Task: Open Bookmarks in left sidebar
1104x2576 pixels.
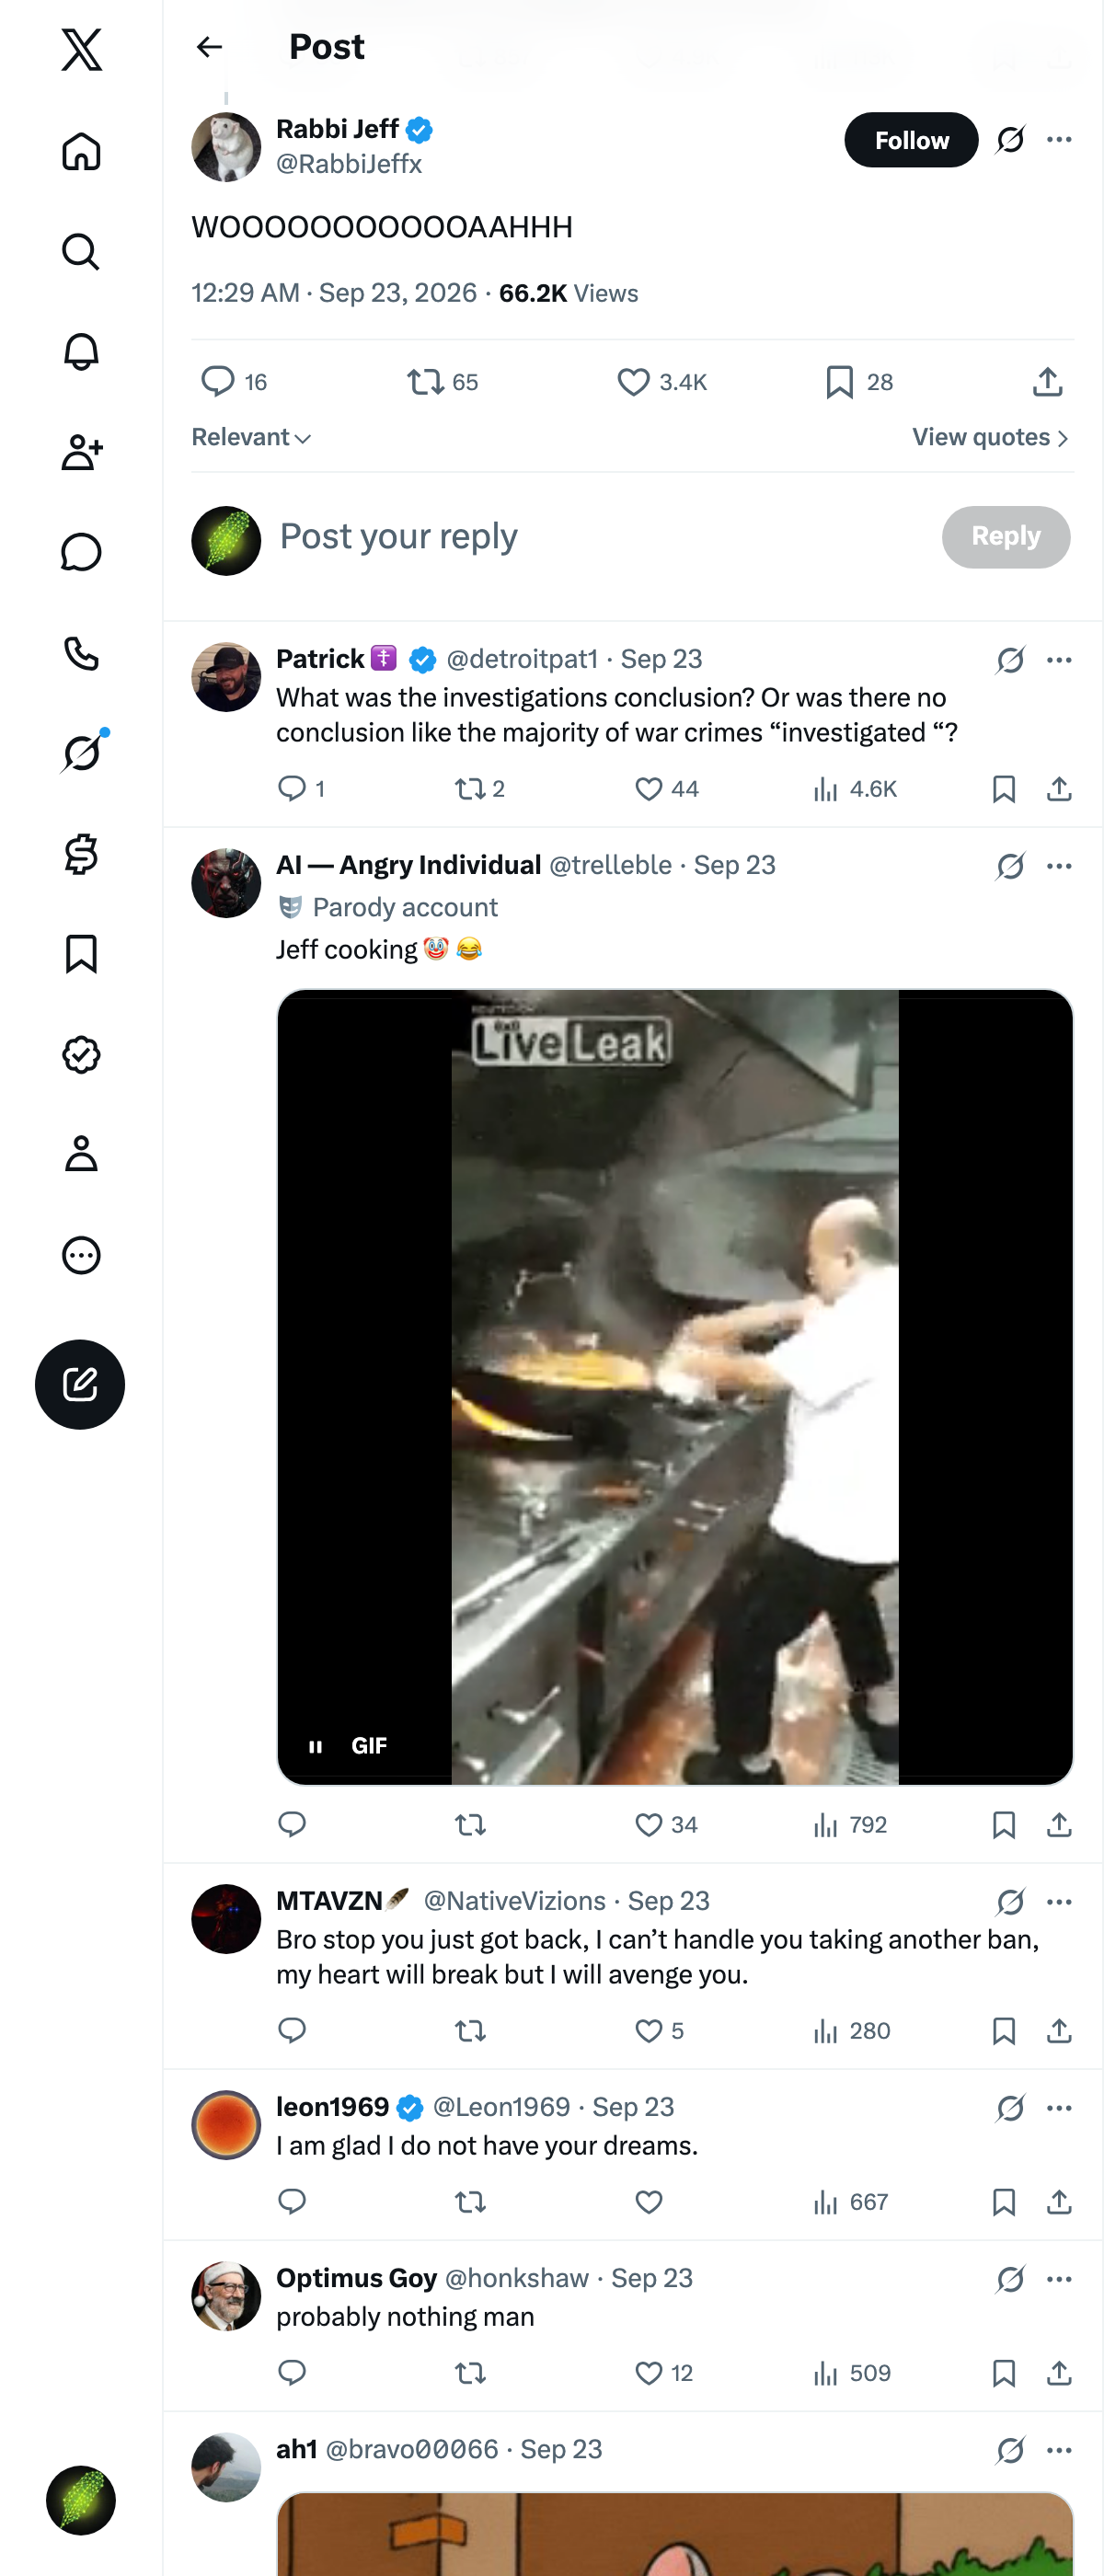Action: [x=81, y=954]
